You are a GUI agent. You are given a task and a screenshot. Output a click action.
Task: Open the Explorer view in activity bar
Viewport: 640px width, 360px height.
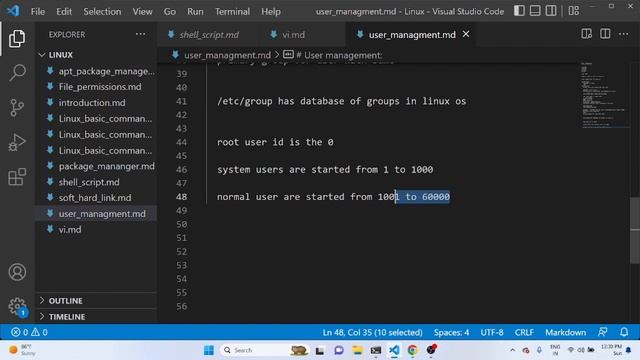(17, 39)
